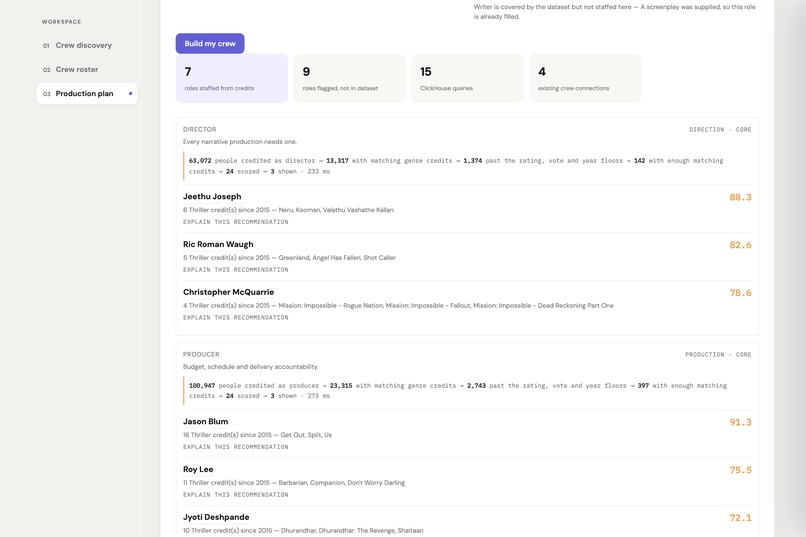
Task: Explain the Jeethu Joseph recommendation
Action: tap(235, 222)
